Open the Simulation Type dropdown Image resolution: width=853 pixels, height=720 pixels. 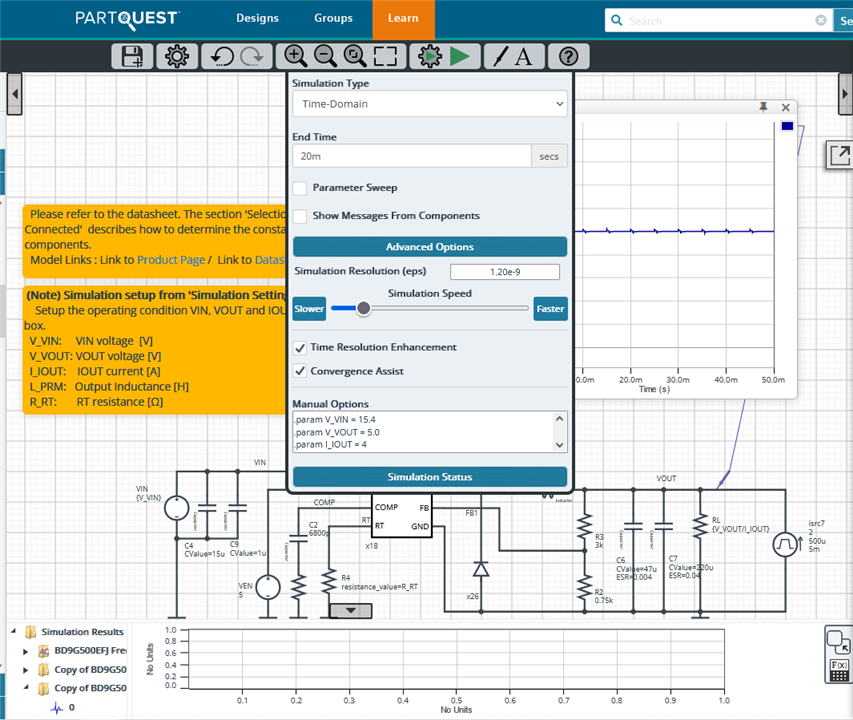pos(429,104)
